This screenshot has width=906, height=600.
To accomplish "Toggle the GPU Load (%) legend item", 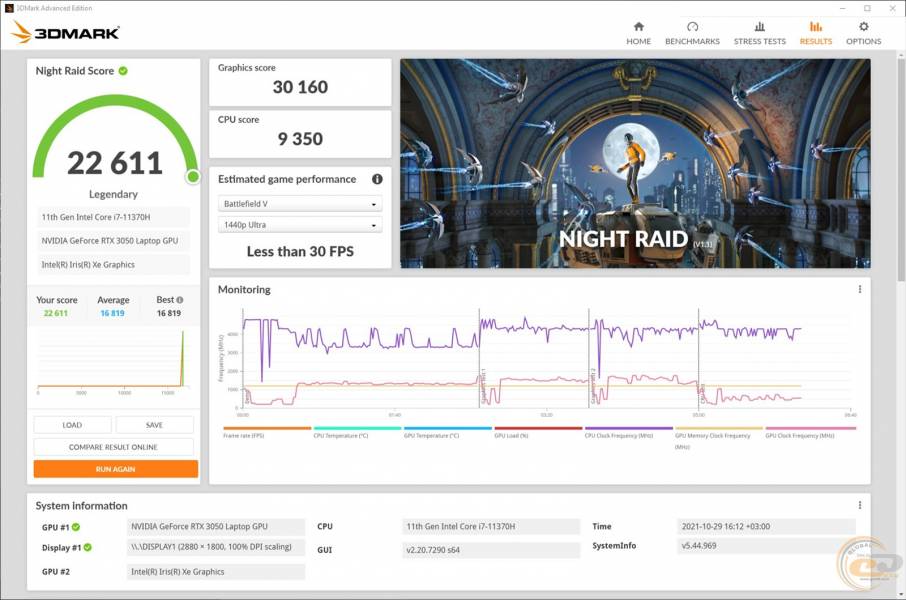I will [x=538, y=432].
